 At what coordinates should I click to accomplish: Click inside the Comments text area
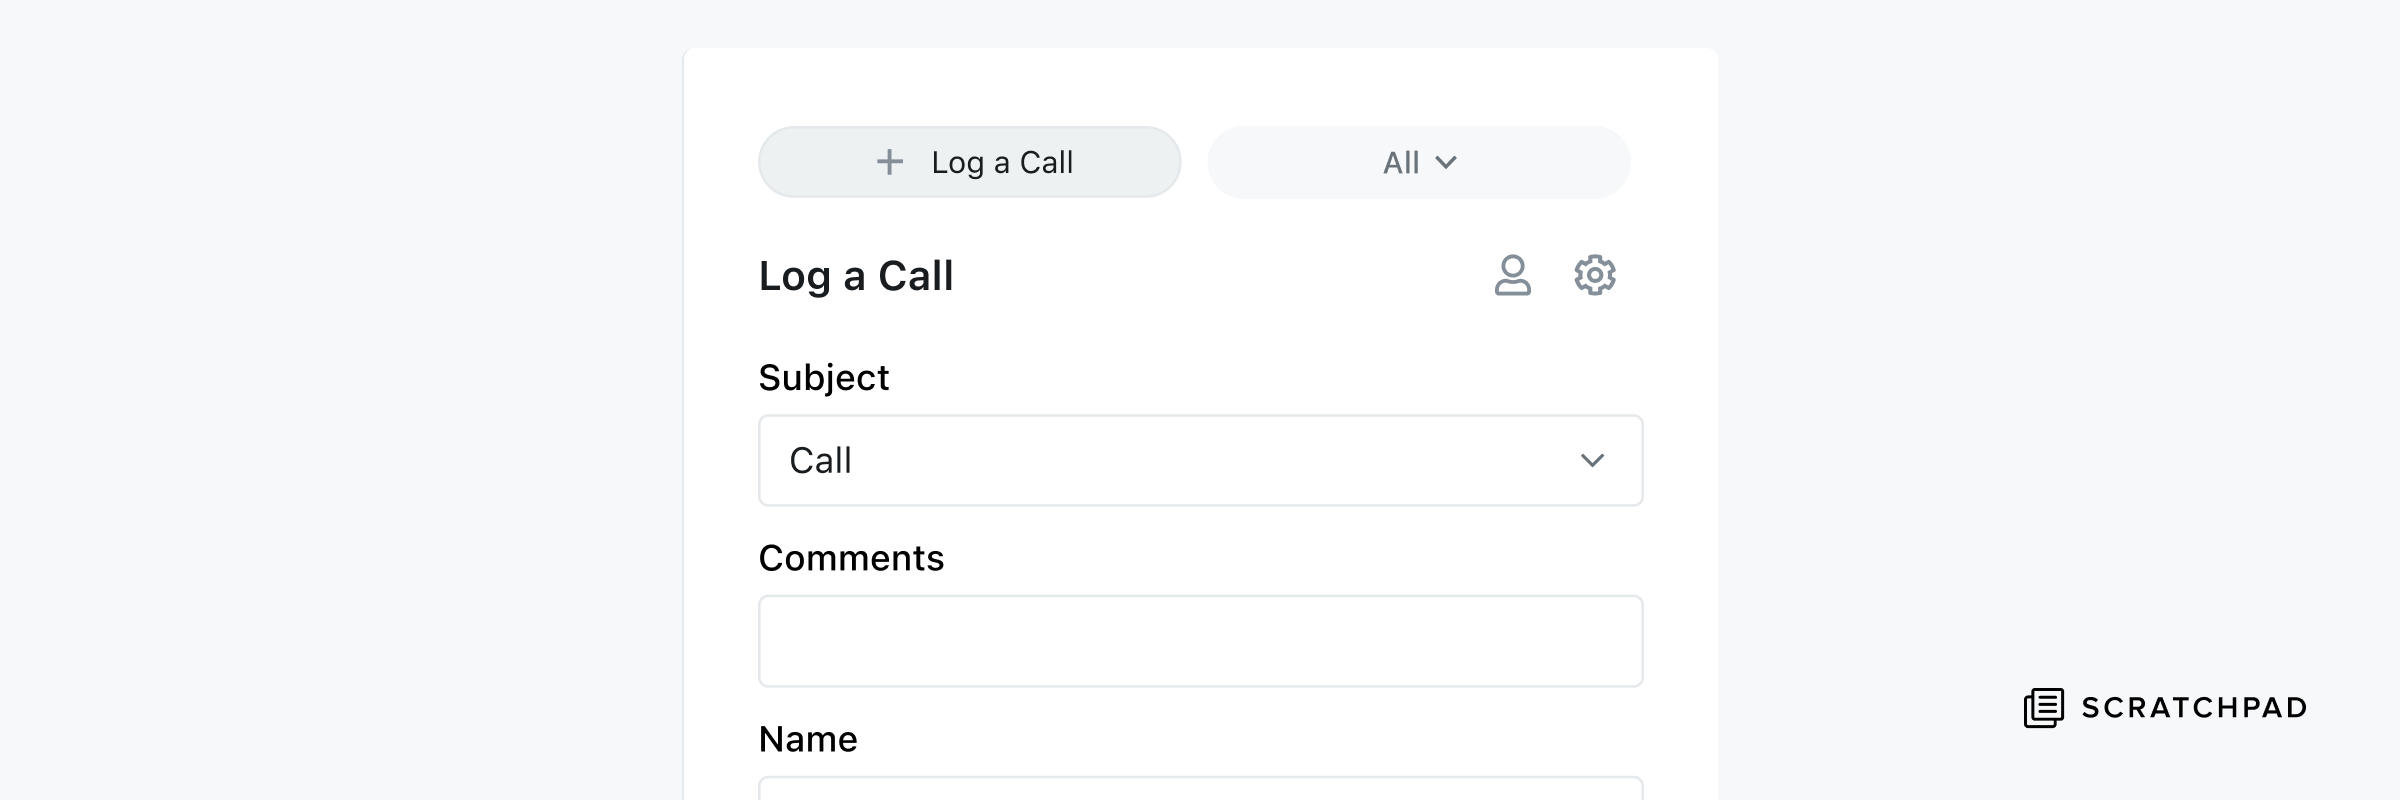[x=1200, y=641]
